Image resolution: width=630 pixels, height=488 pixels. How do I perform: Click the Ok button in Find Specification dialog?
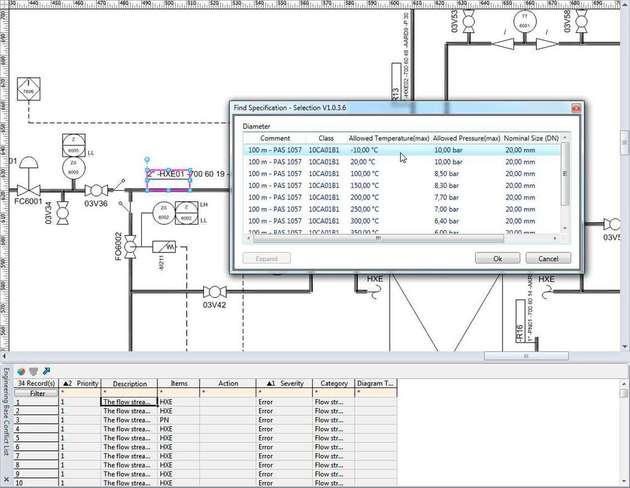pos(497,258)
